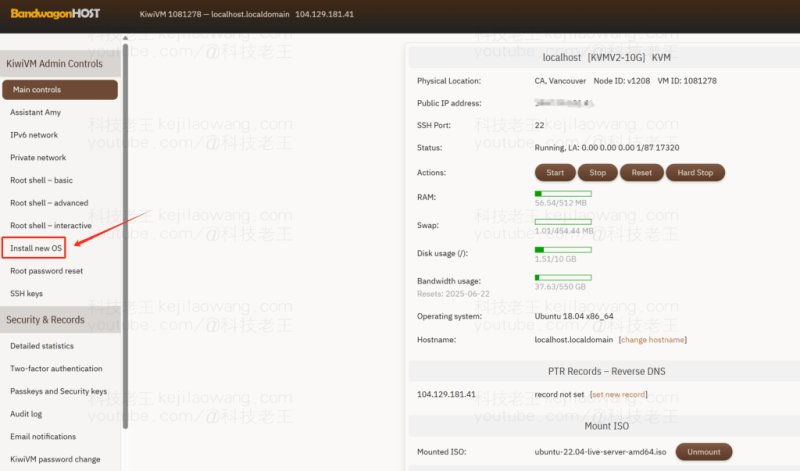The image size is (800, 471).
Task: Click the Node ID: v1208 text
Action: coord(621,81)
